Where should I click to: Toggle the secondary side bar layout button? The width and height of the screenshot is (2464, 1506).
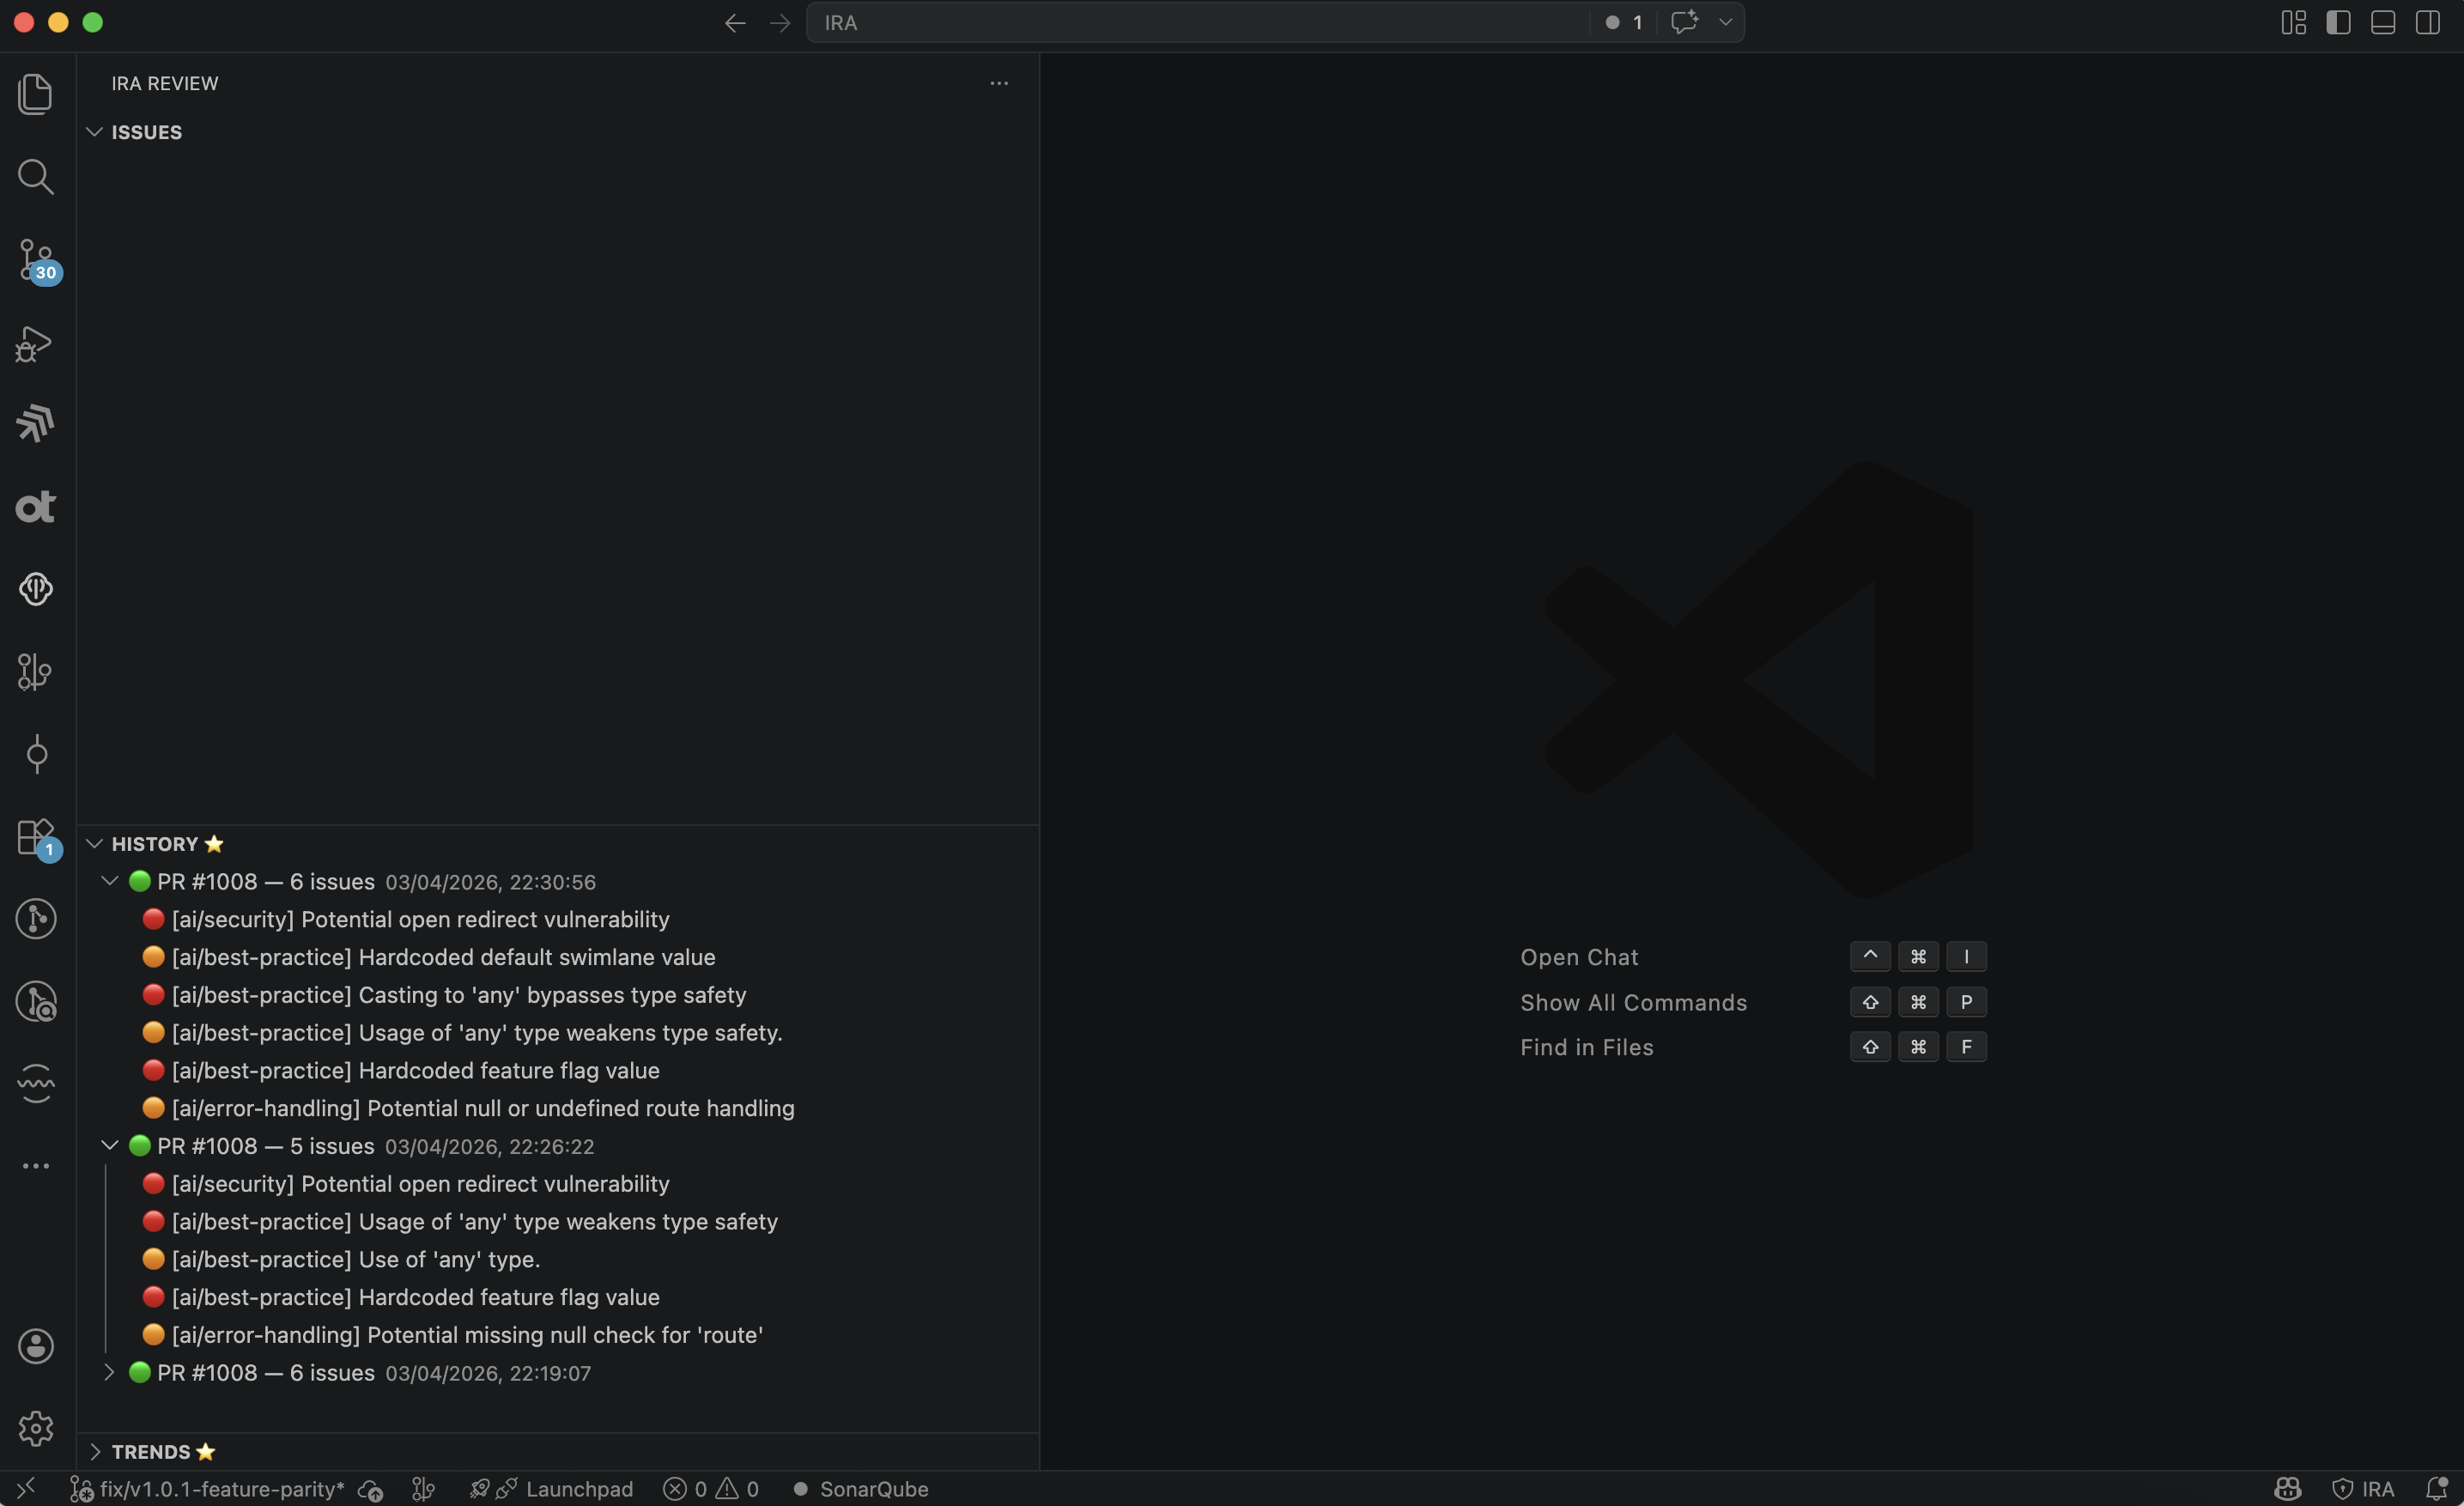click(x=2428, y=22)
